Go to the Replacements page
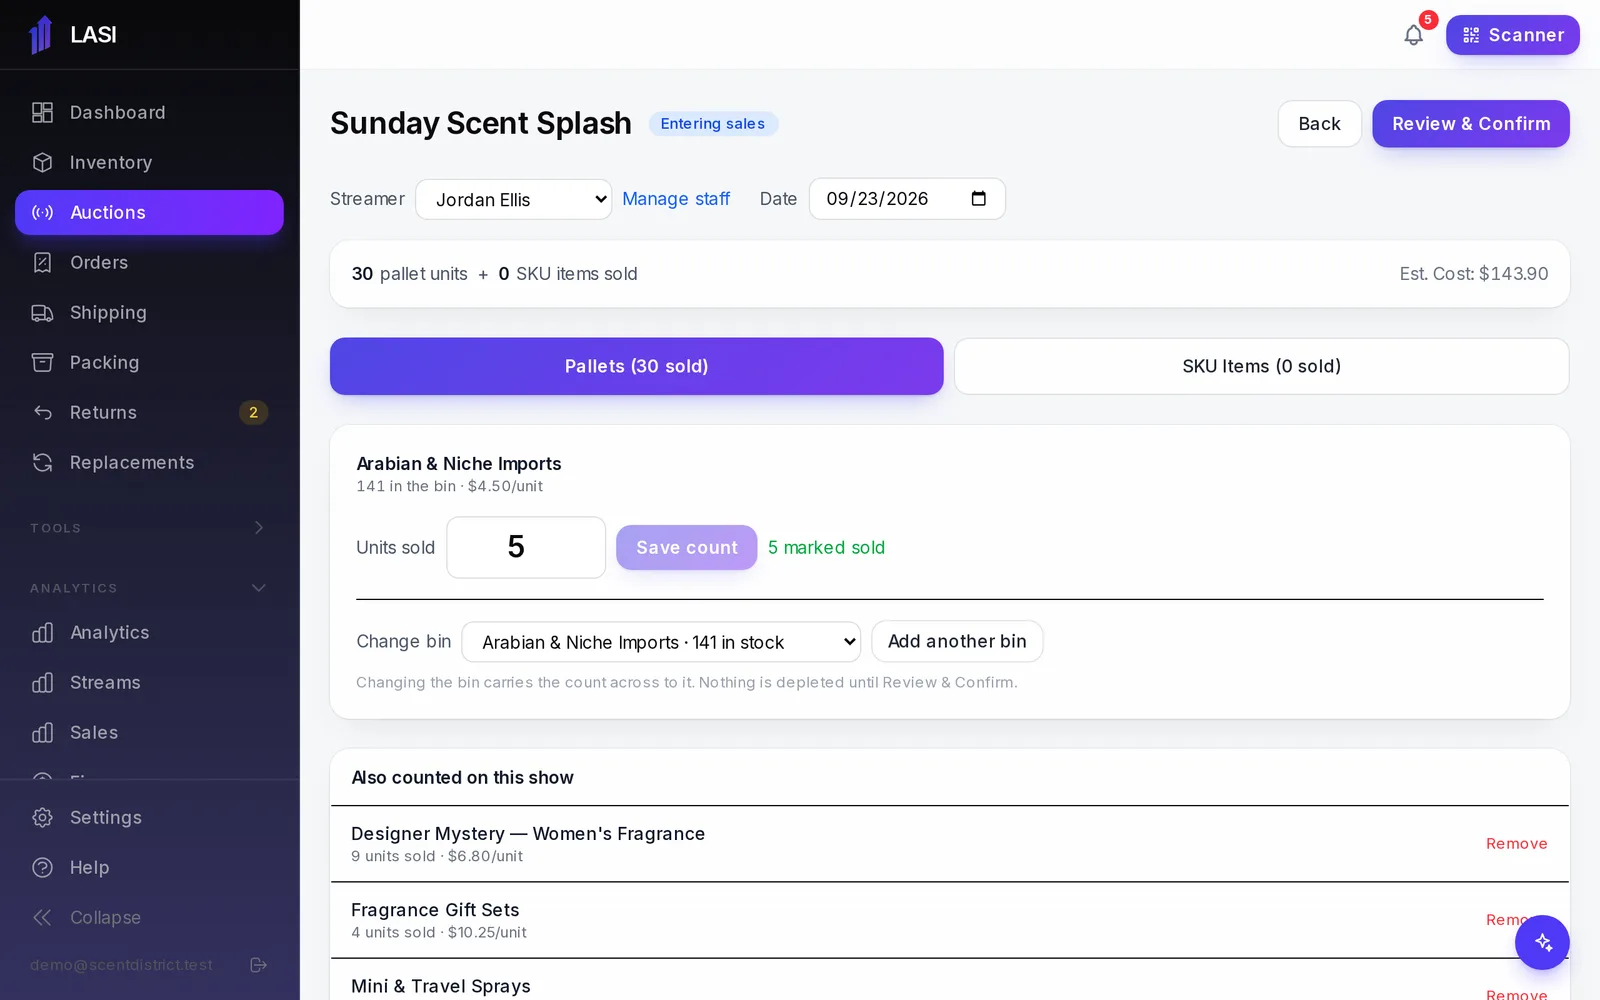 [149, 462]
